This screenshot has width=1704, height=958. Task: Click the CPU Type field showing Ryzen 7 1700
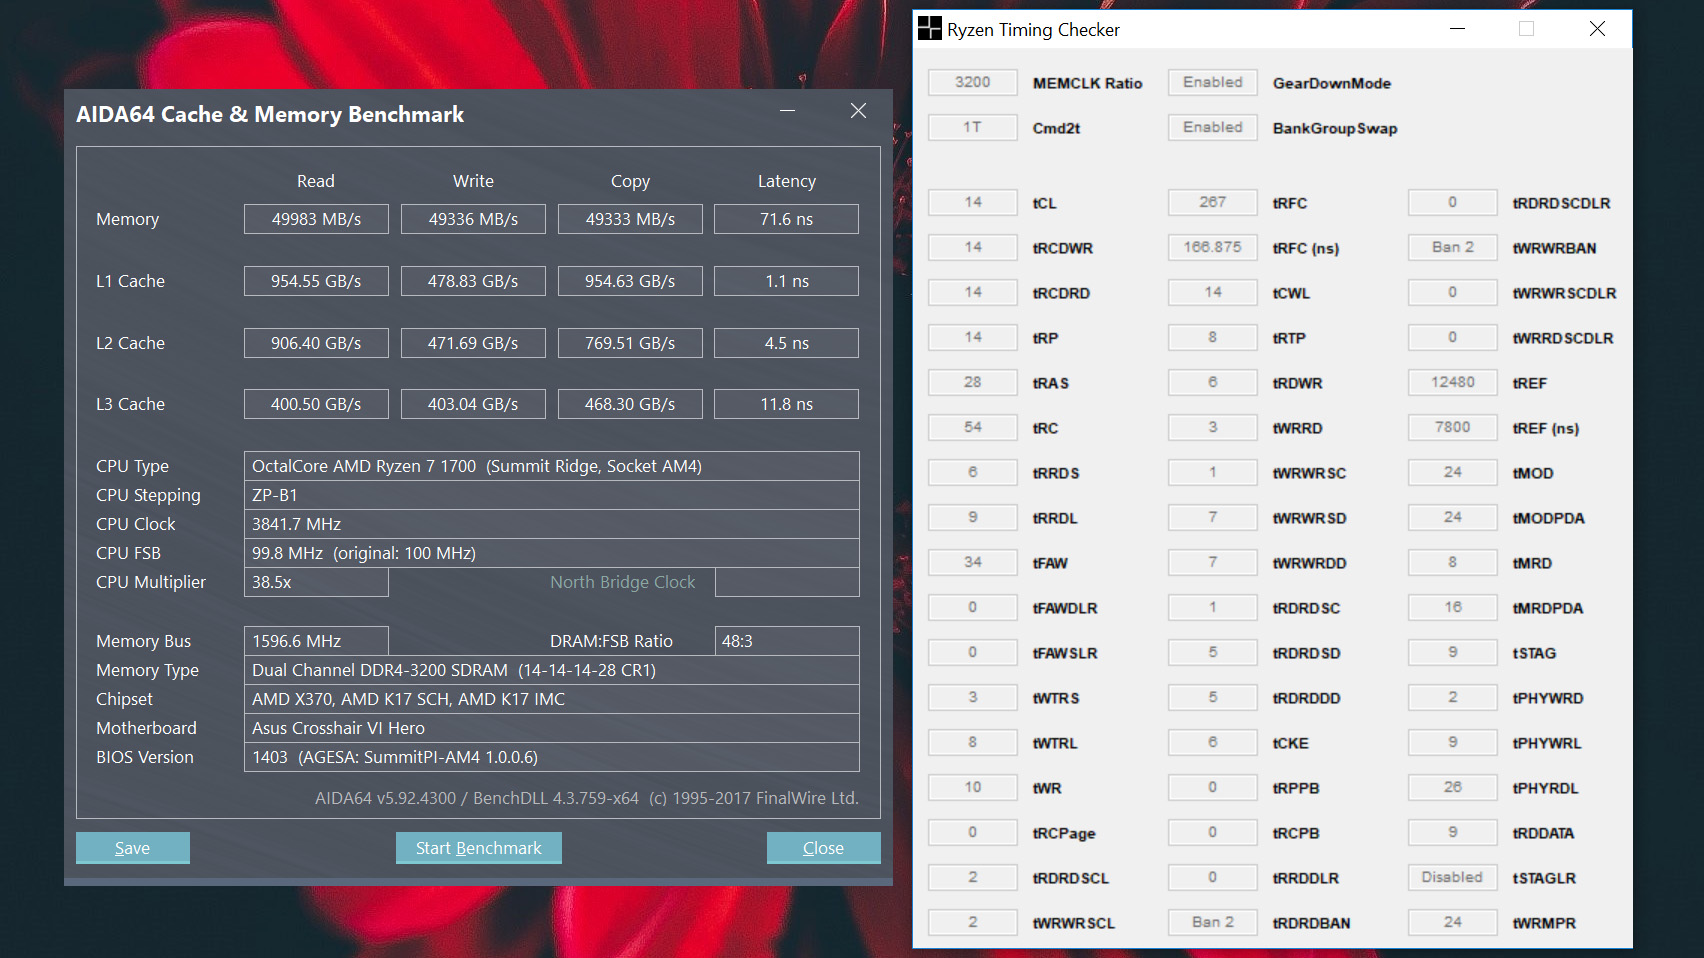(552, 466)
